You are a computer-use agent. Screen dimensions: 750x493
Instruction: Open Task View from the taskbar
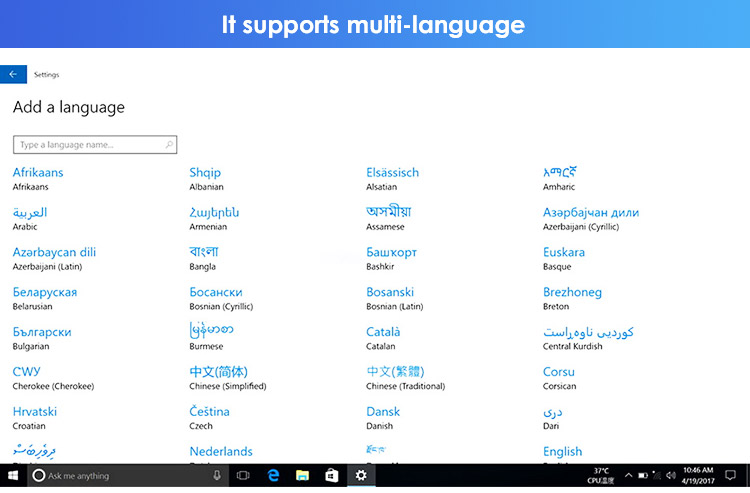tap(243, 475)
